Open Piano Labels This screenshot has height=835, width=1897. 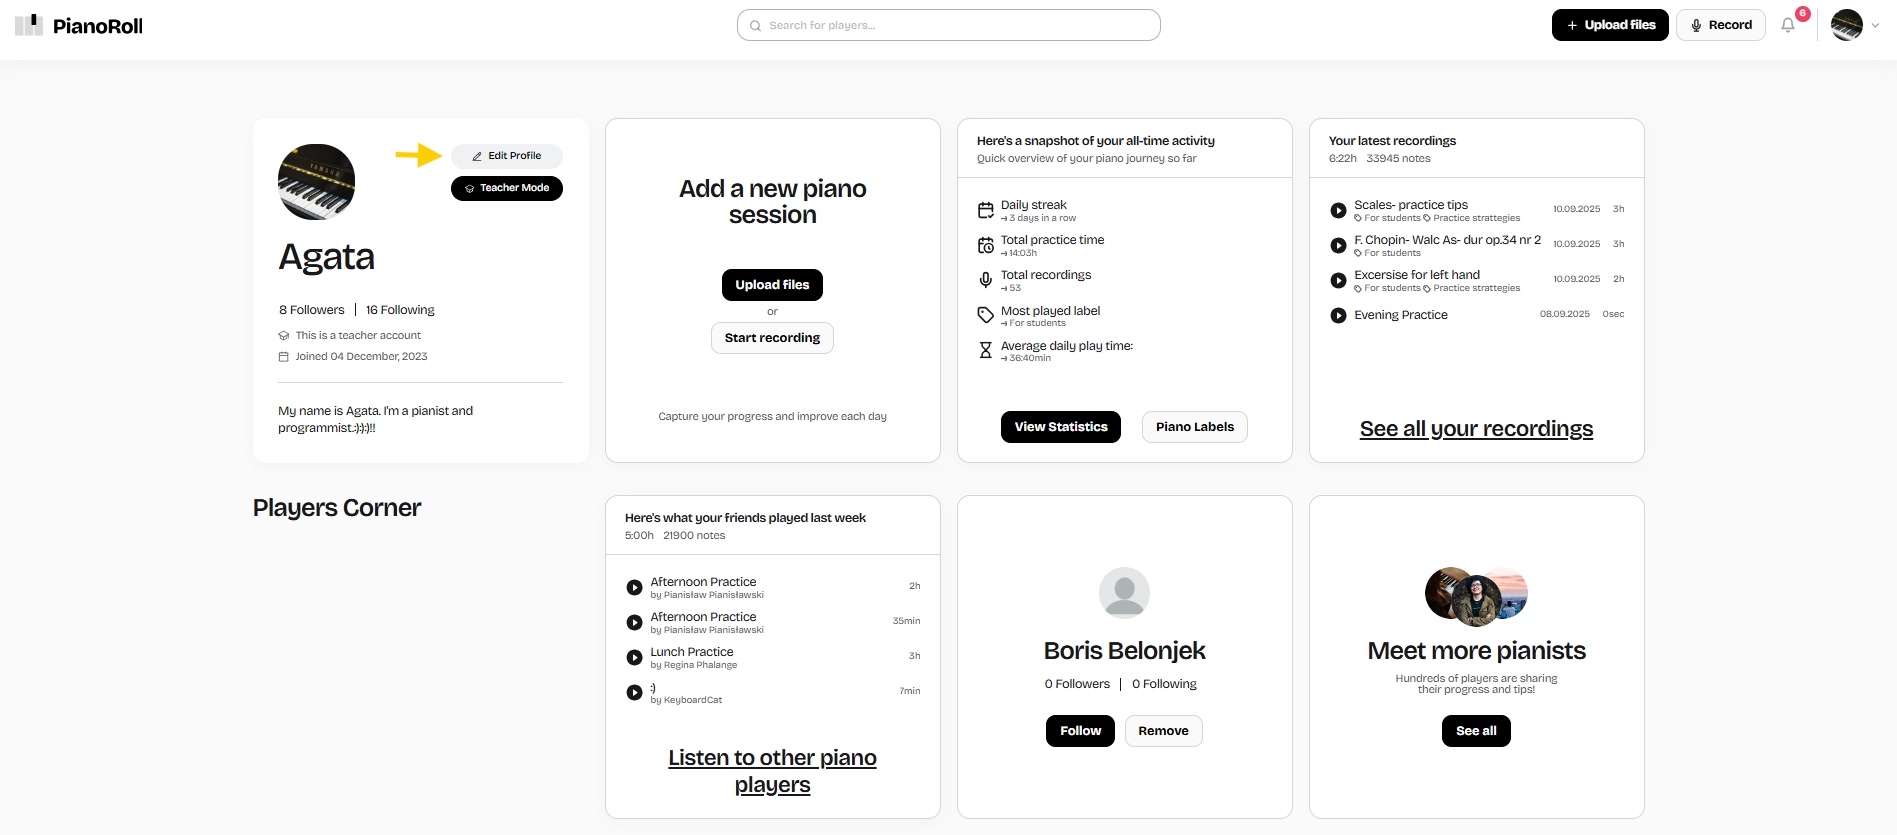click(x=1194, y=427)
